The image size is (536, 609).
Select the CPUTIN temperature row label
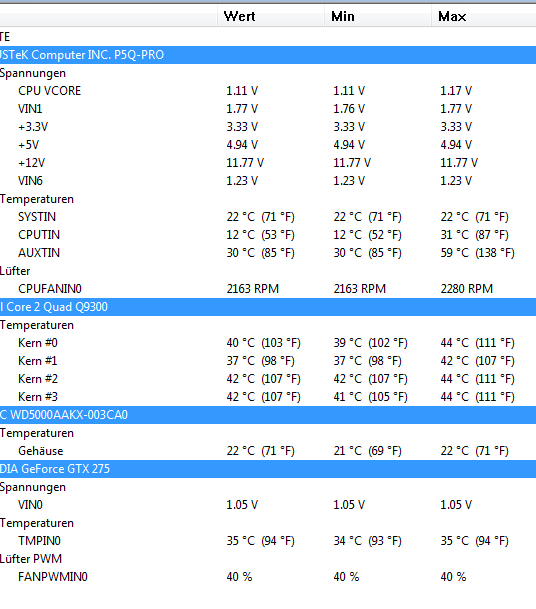coord(39,235)
